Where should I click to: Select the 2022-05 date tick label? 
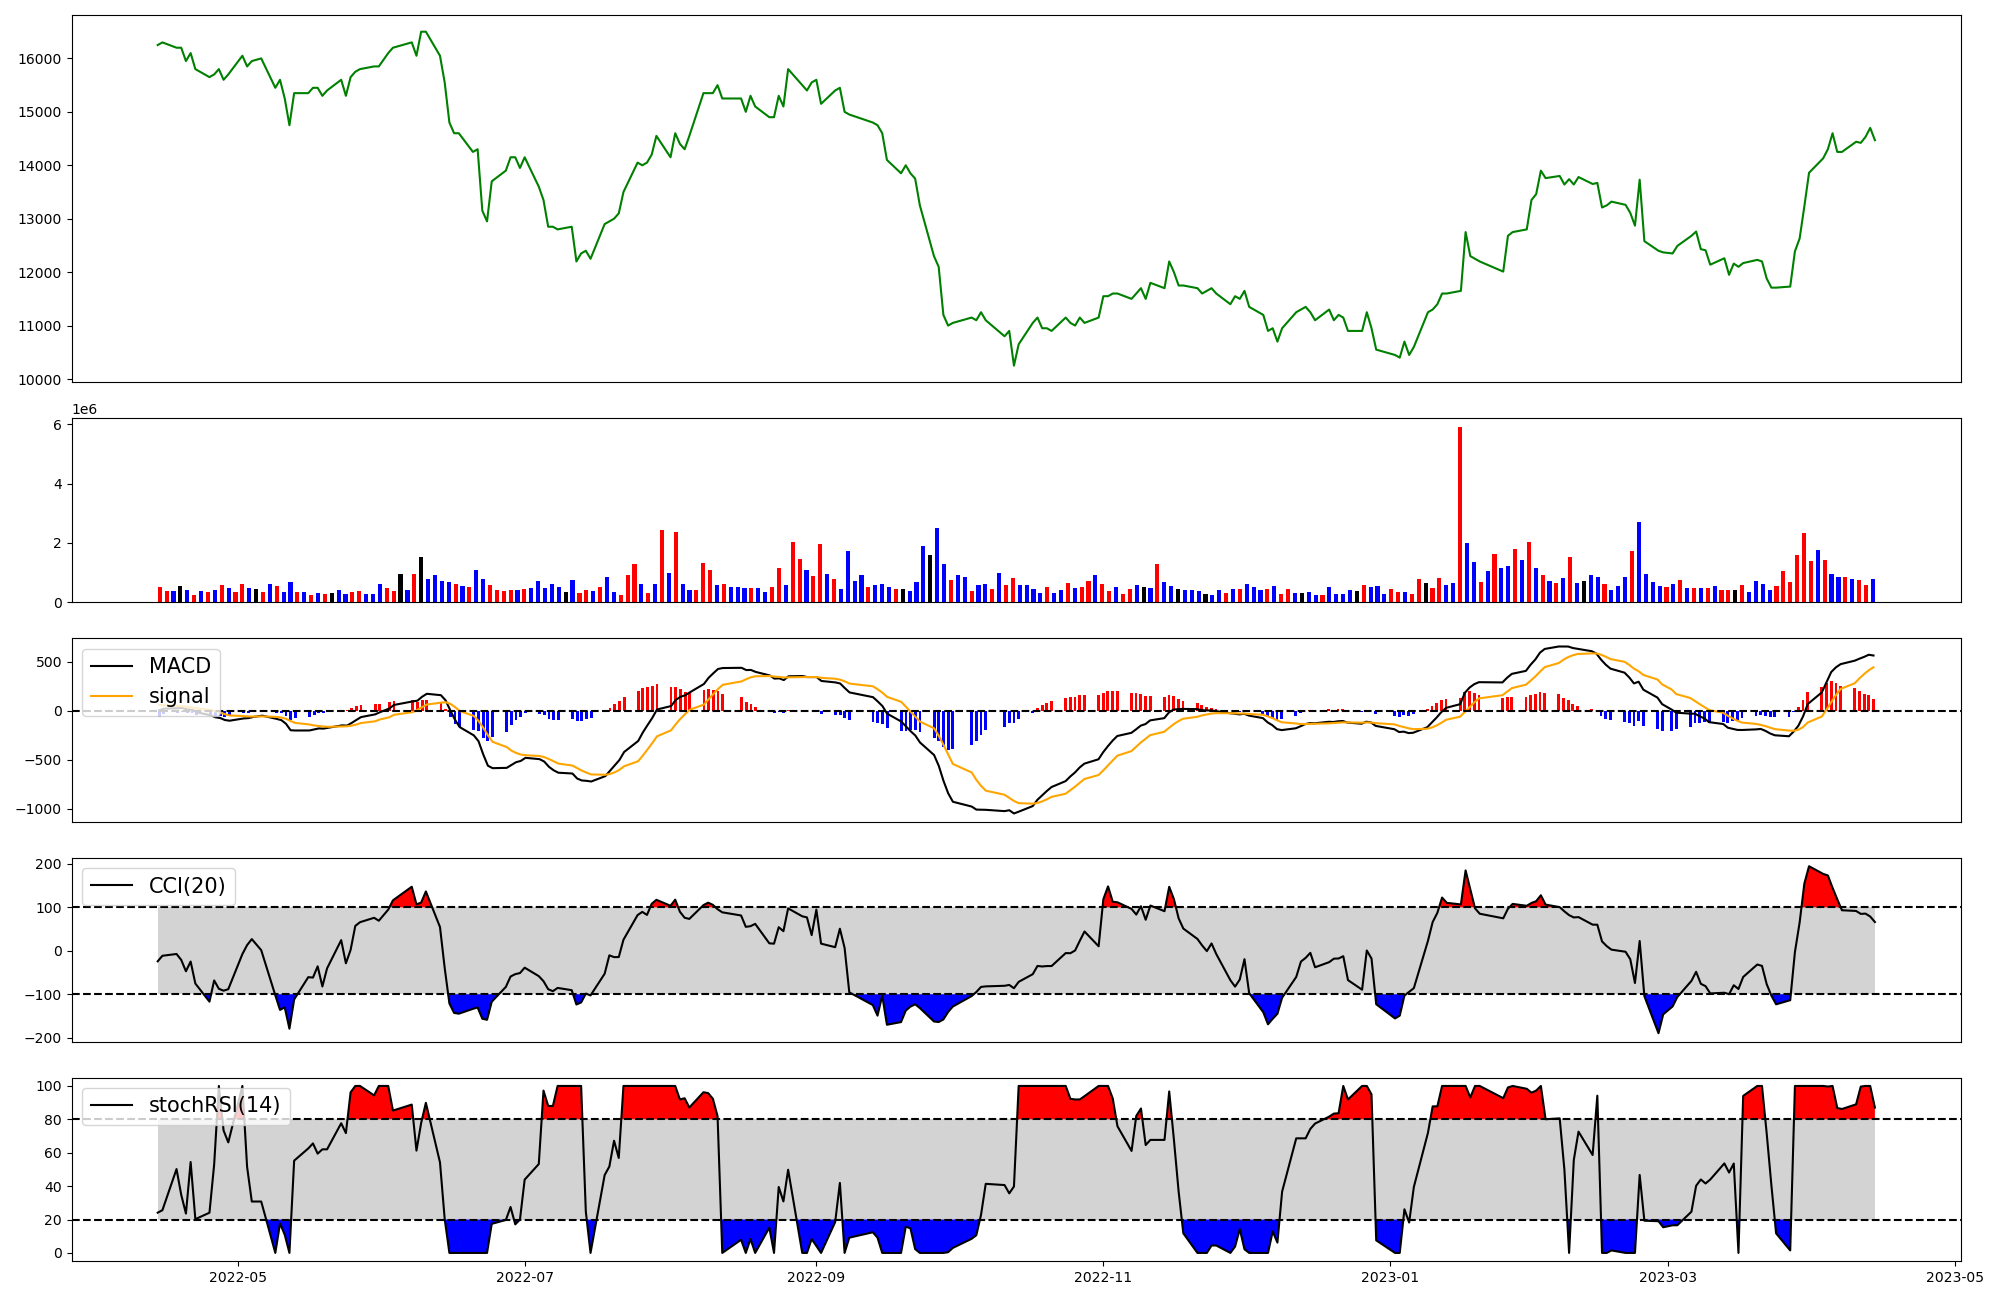click(x=239, y=1277)
